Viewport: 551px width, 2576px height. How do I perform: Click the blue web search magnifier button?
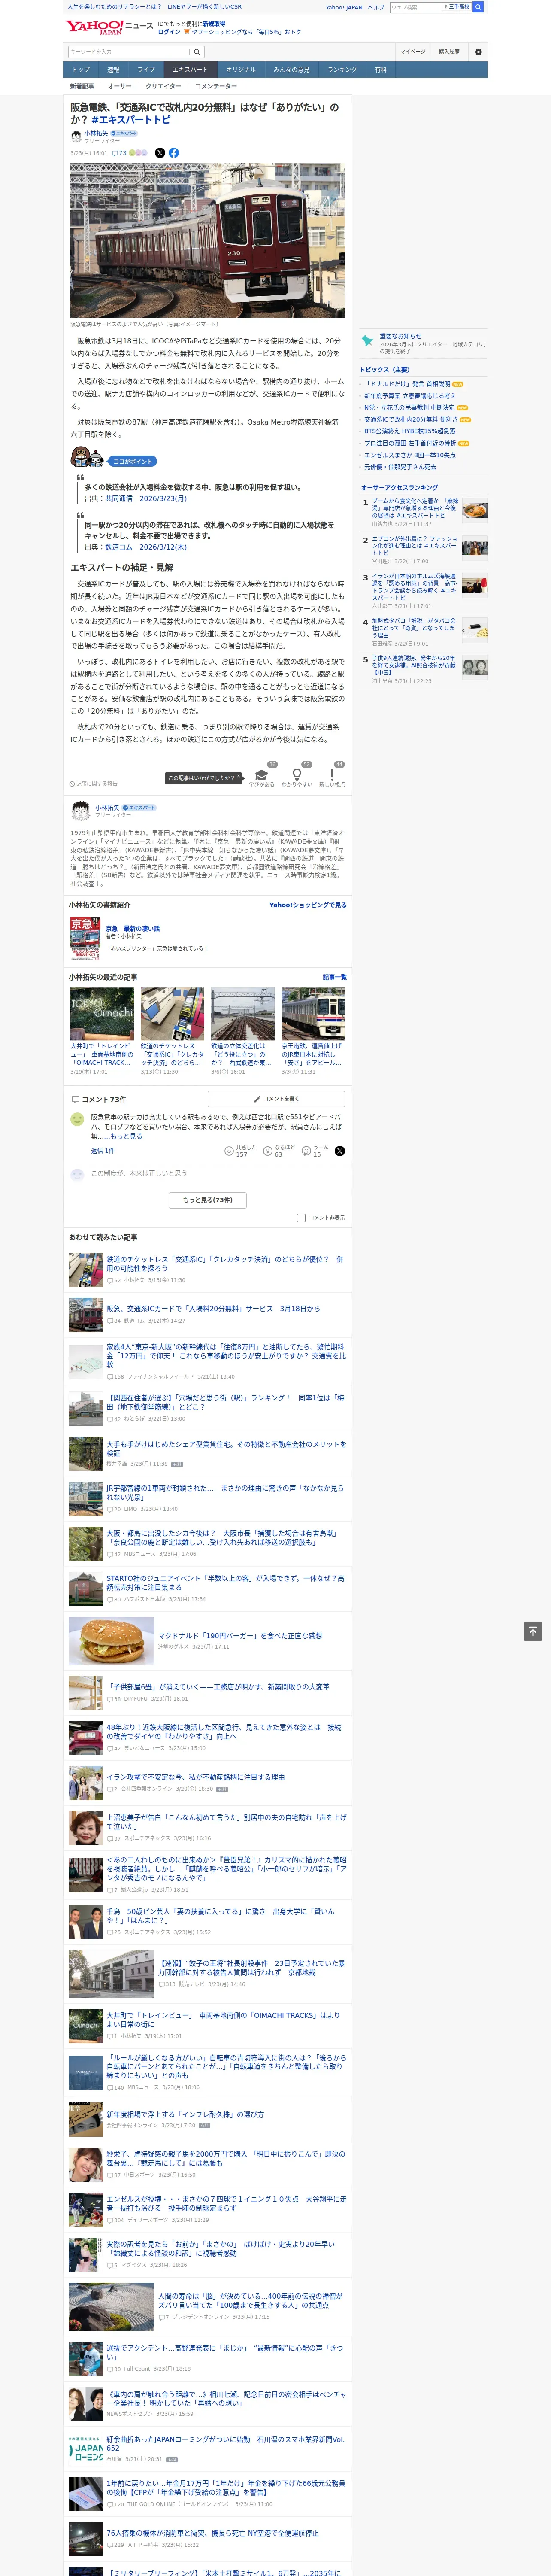(x=478, y=7)
